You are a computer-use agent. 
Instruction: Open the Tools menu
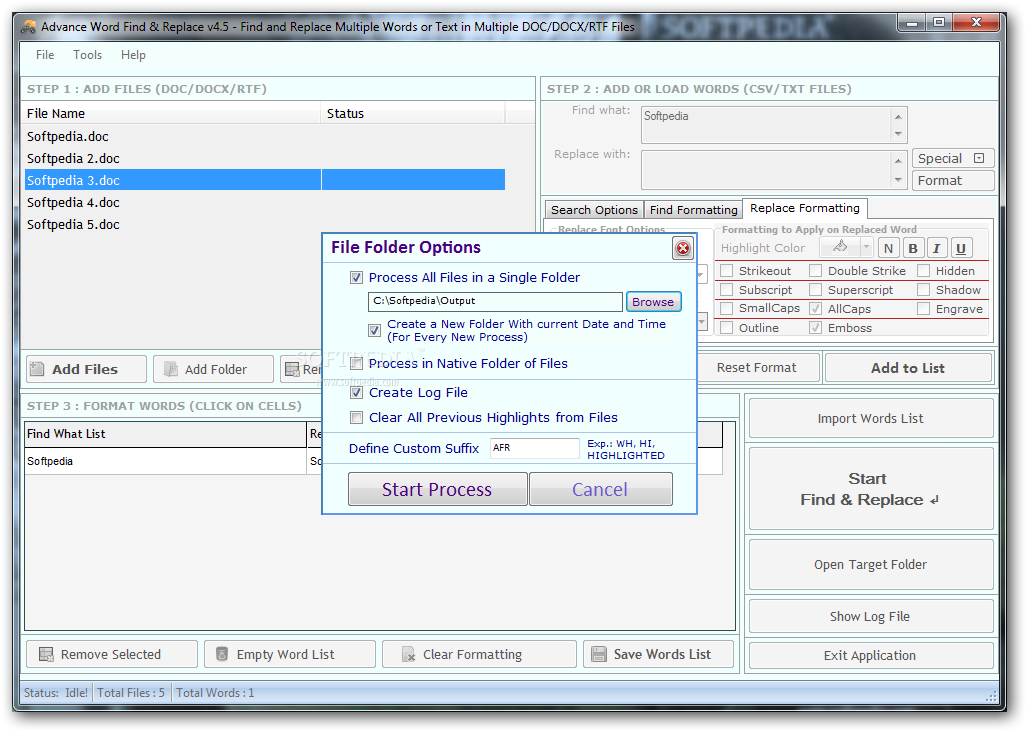point(87,55)
